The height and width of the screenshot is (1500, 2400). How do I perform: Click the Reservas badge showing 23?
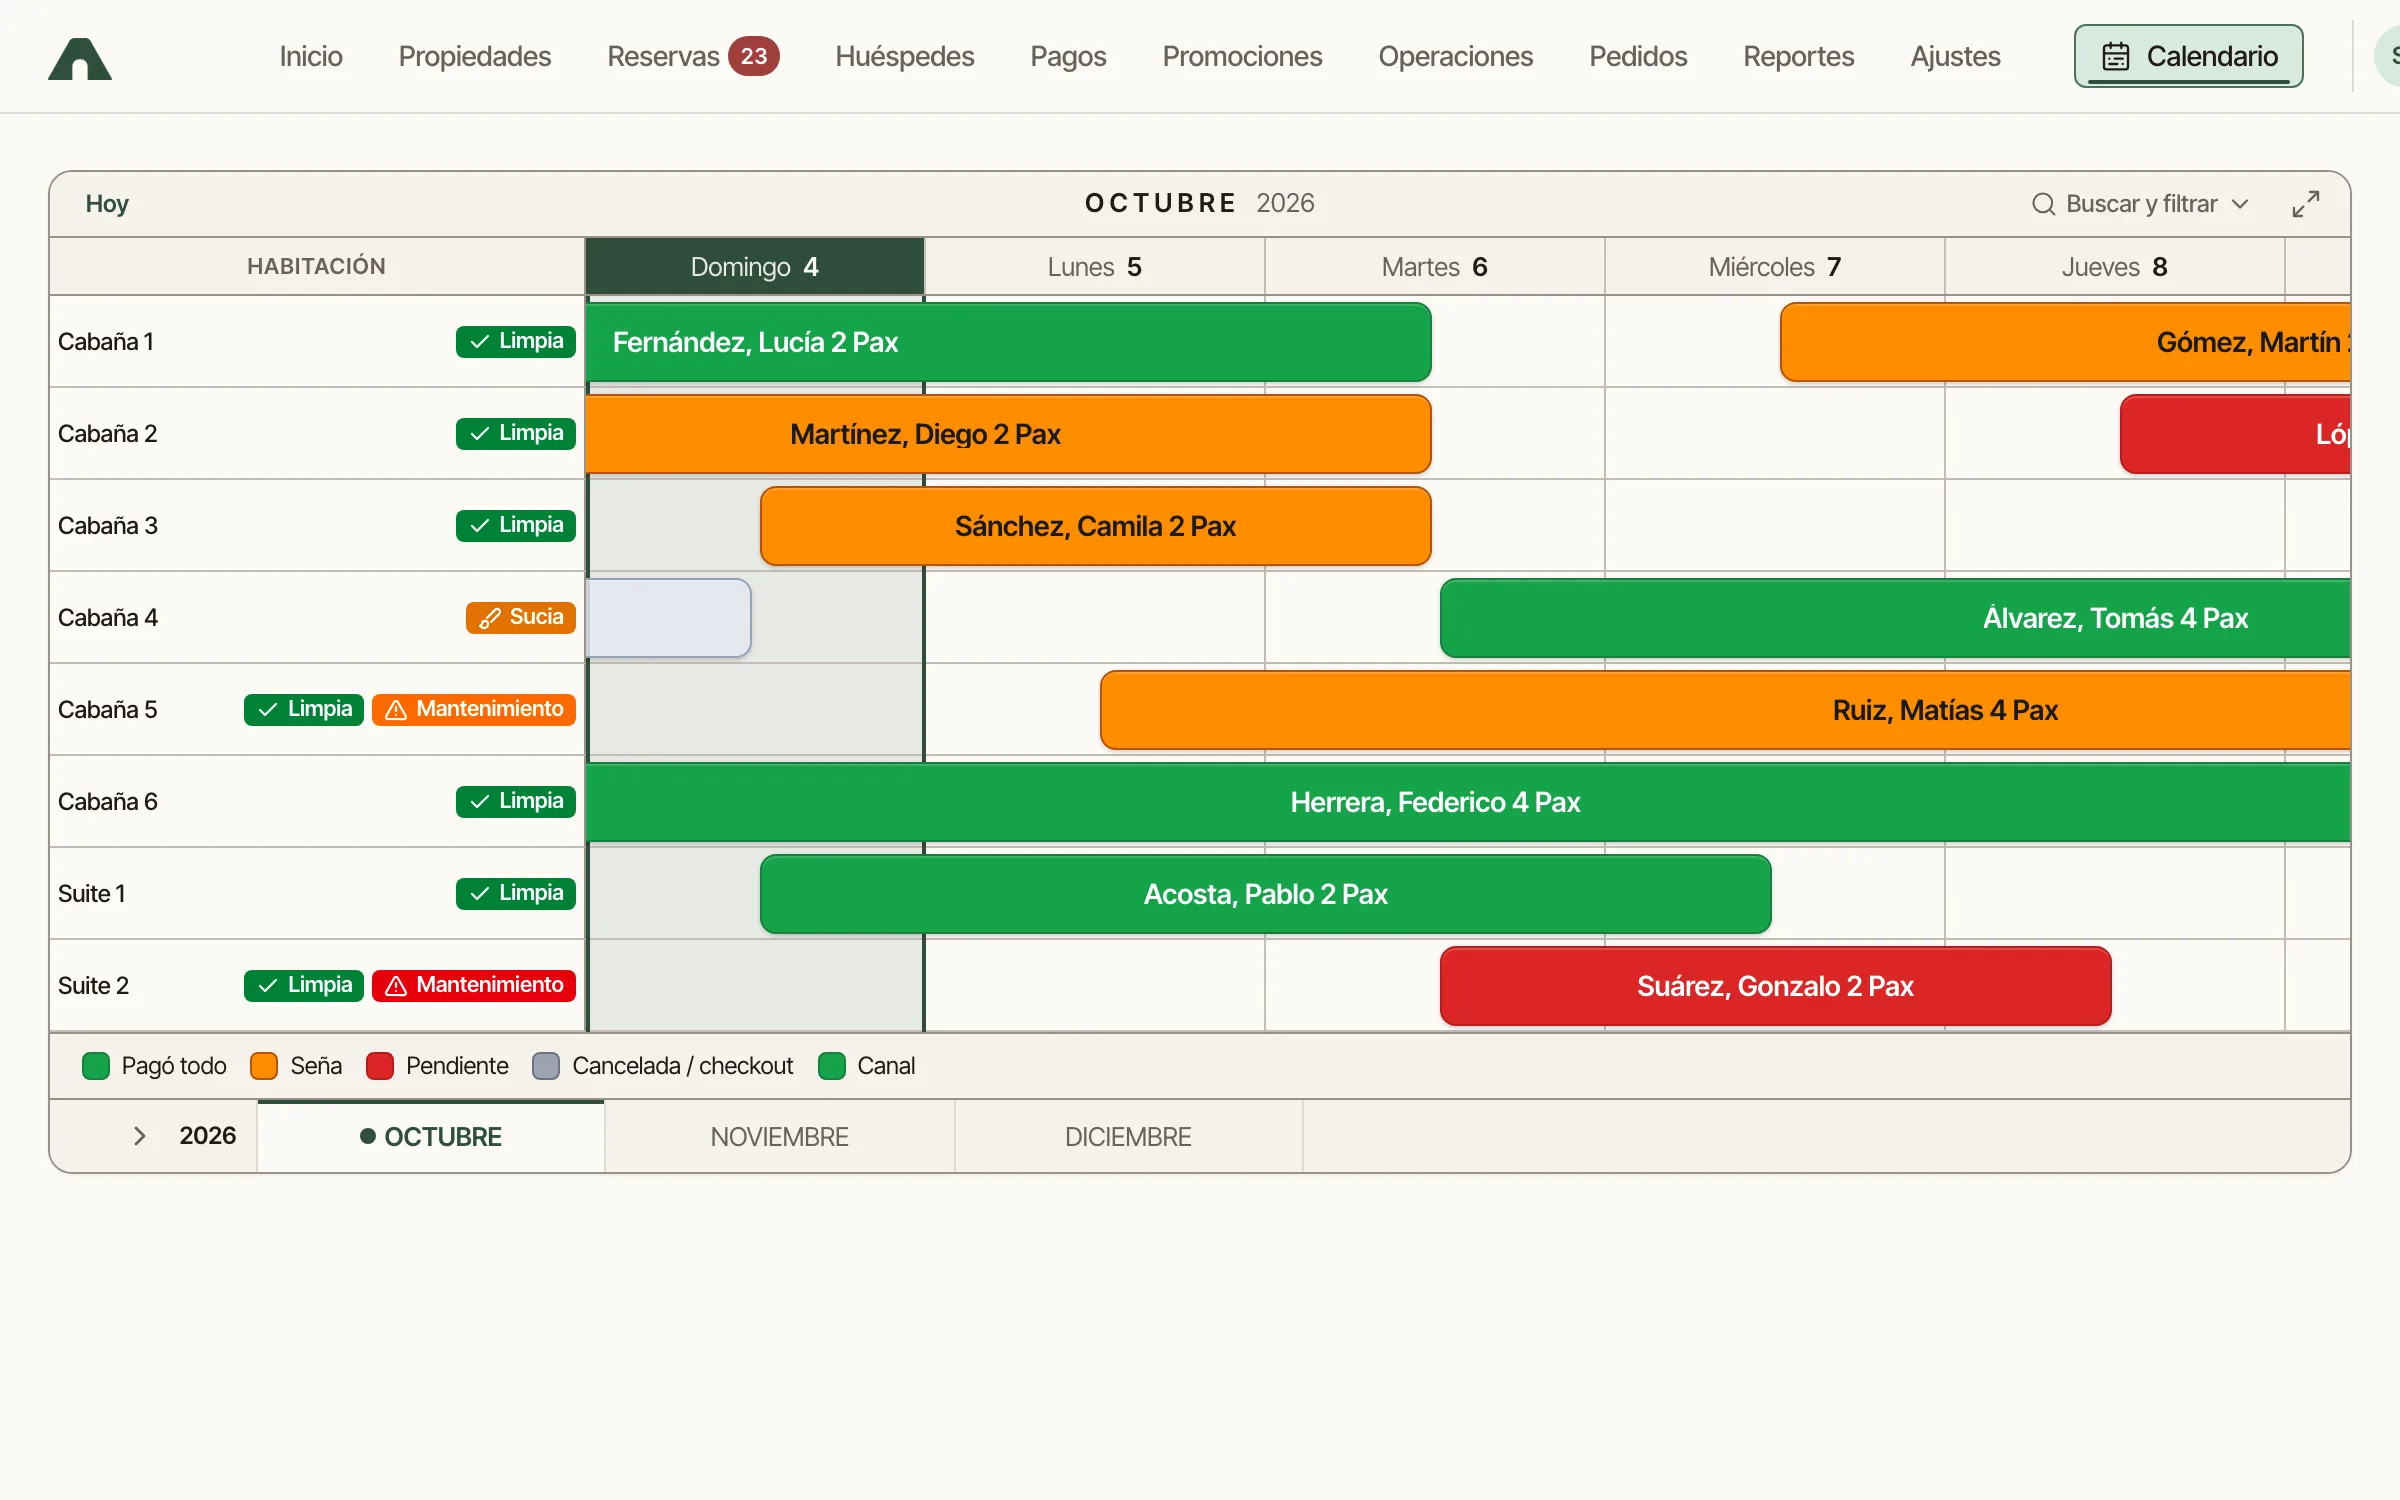coord(753,56)
